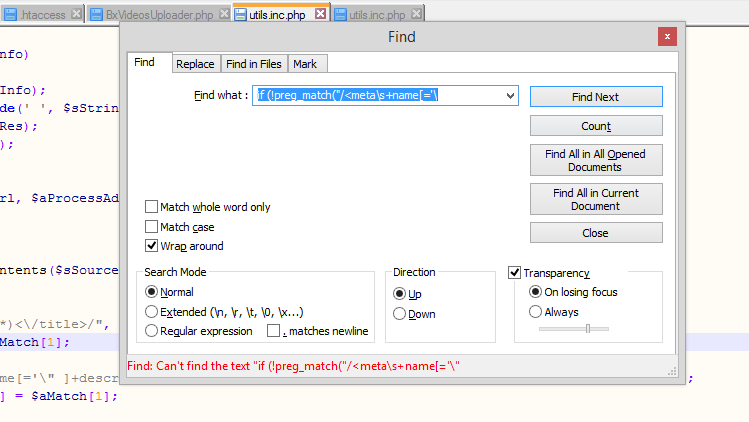This screenshot has height=422, width=749.
Task: Close the .htaccess tab with its X icon
Action: [x=76, y=14]
